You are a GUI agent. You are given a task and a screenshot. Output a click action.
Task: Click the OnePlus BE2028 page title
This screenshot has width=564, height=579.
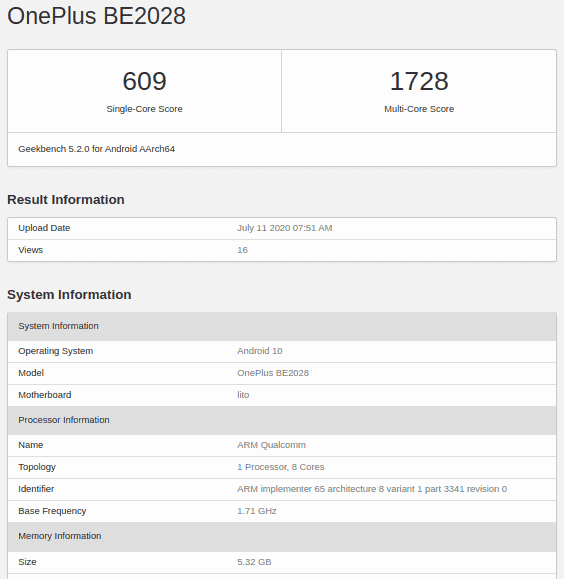tap(96, 16)
